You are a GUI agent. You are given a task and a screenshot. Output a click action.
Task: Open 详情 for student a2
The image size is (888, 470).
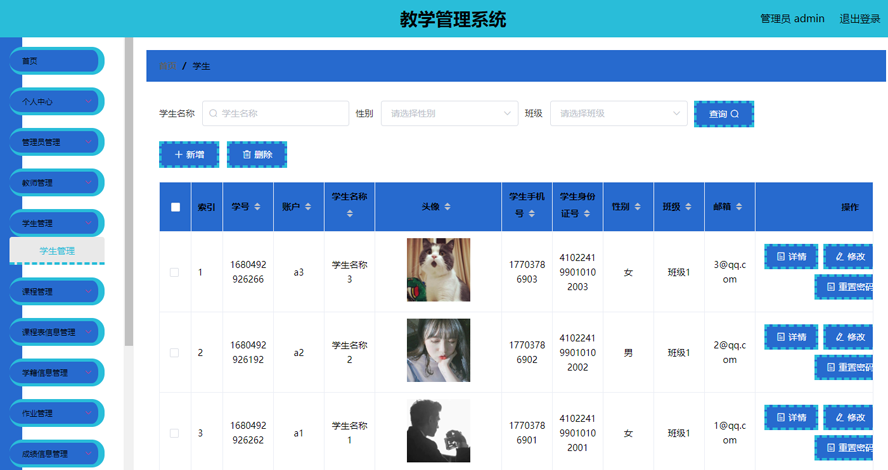791,337
